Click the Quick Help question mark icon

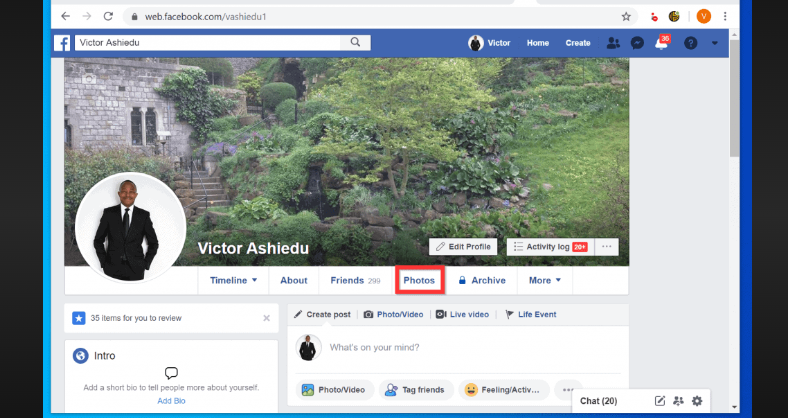click(x=690, y=43)
